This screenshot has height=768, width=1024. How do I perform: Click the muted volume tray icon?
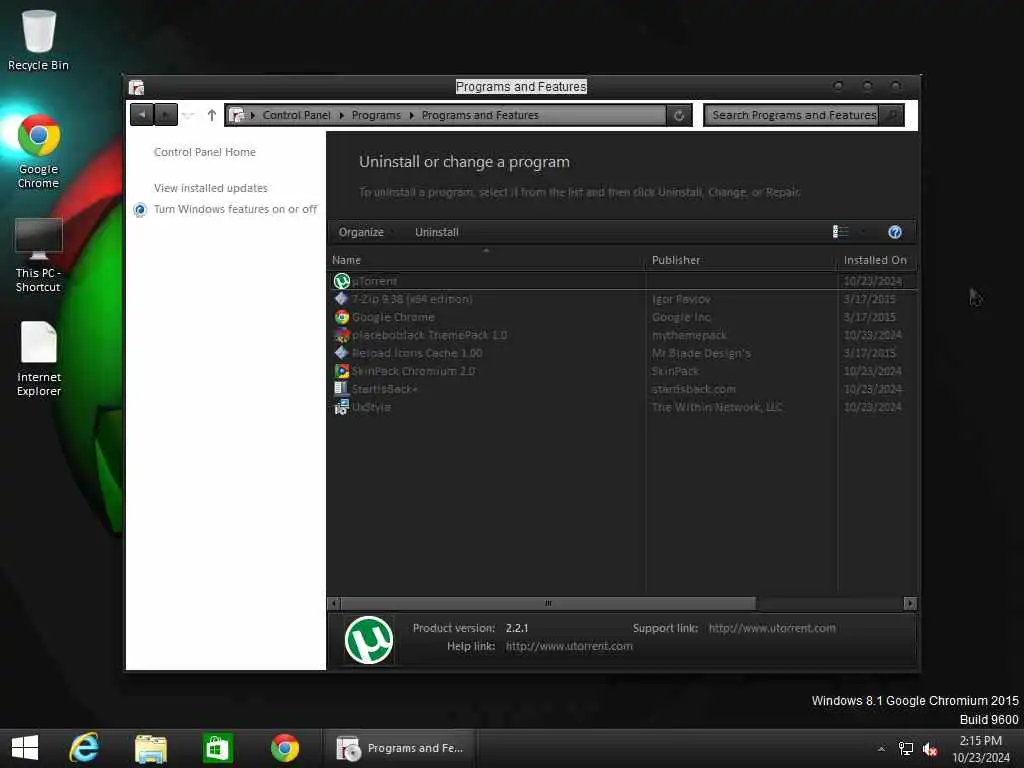pyautogui.click(x=930, y=749)
